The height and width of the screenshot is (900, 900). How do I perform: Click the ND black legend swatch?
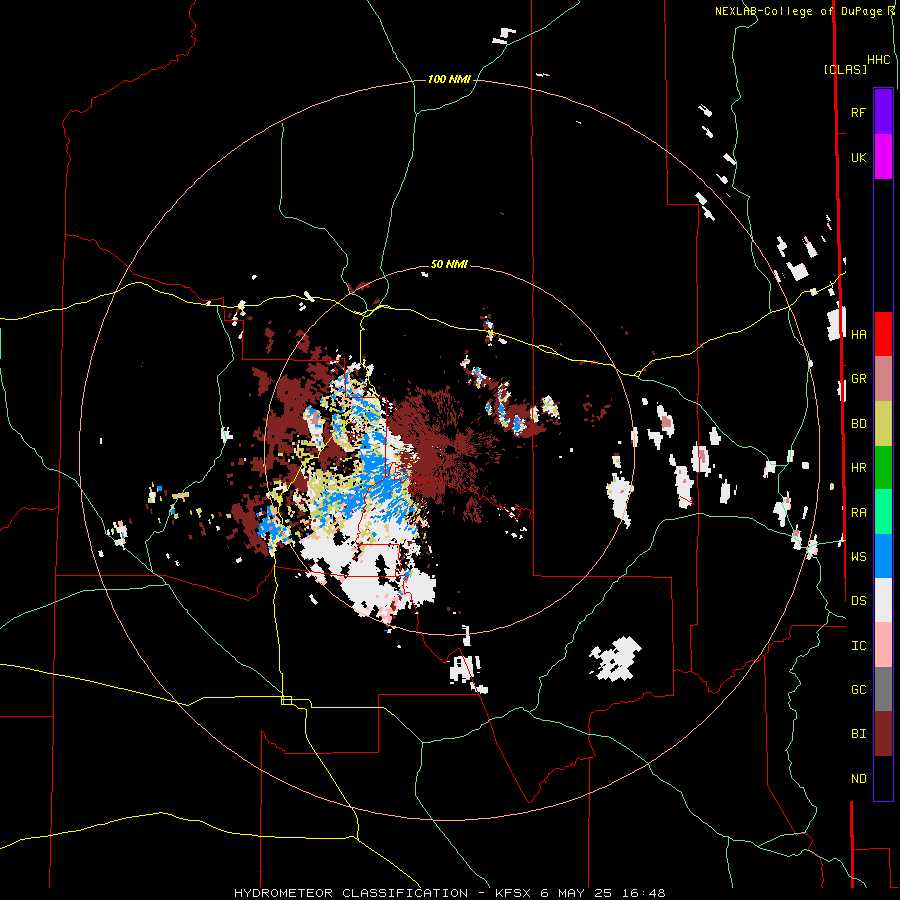[x=883, y=778]
